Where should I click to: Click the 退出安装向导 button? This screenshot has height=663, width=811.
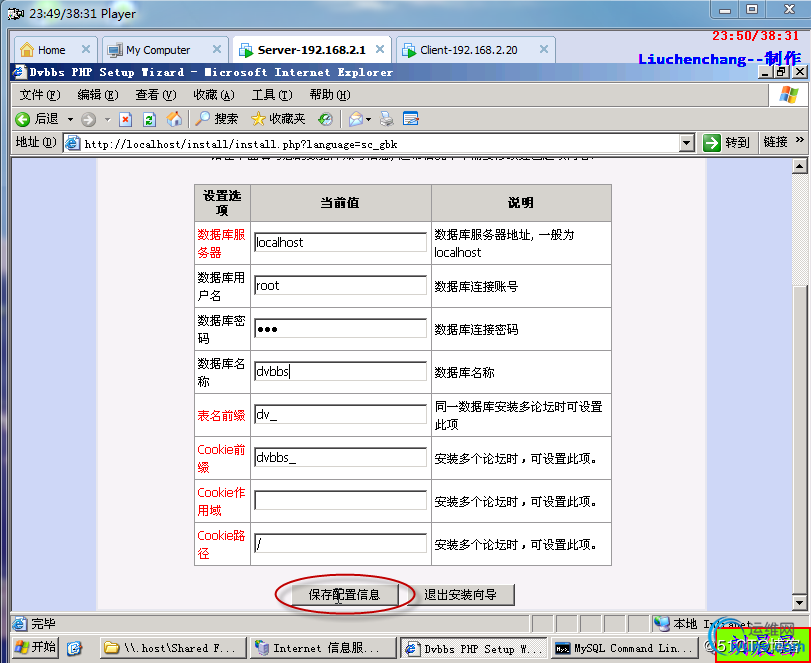(x=460, y=595)
